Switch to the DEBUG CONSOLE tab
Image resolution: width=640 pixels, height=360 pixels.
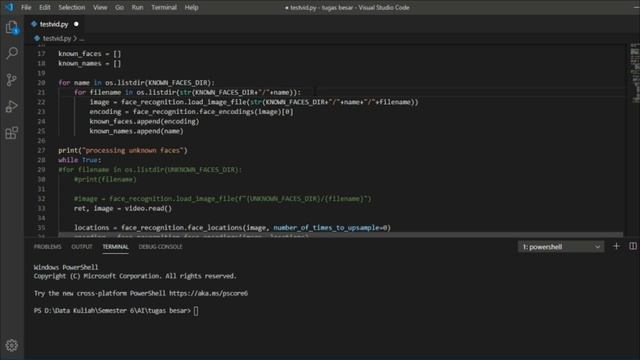pyautogui.click(x=160, y=247)
